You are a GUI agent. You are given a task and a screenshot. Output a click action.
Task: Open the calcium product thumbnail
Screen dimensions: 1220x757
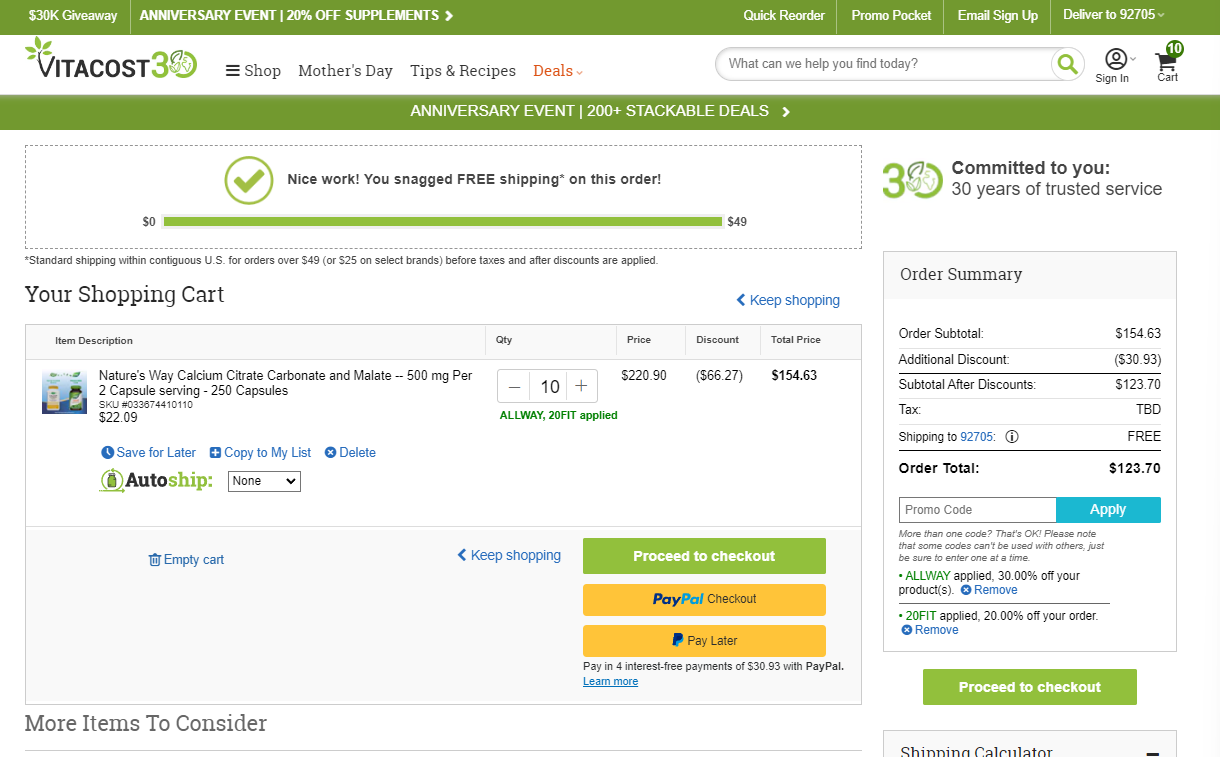[64, 392]
